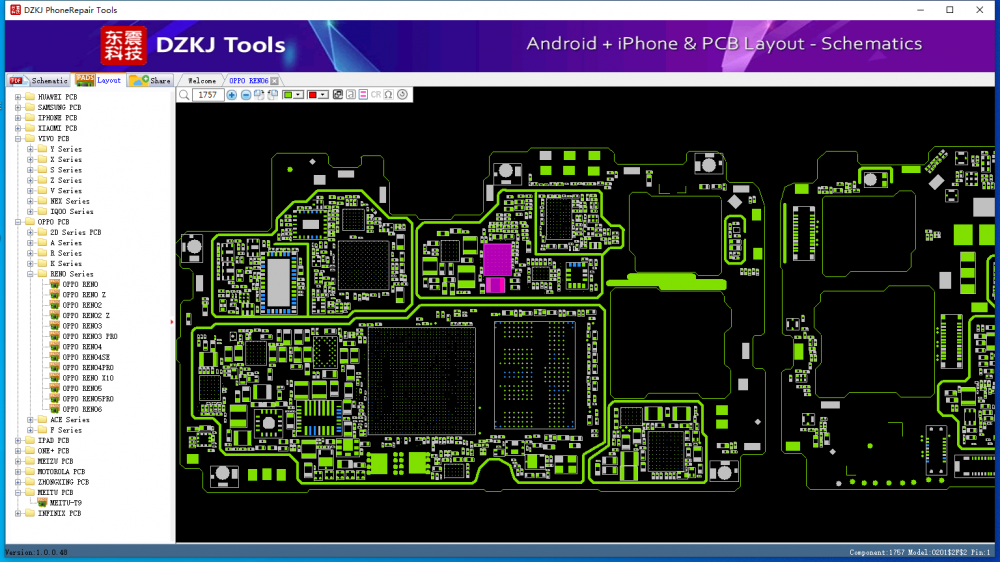
Task: Click the blue minus zoom-out icon
Action: pos(246,95)
